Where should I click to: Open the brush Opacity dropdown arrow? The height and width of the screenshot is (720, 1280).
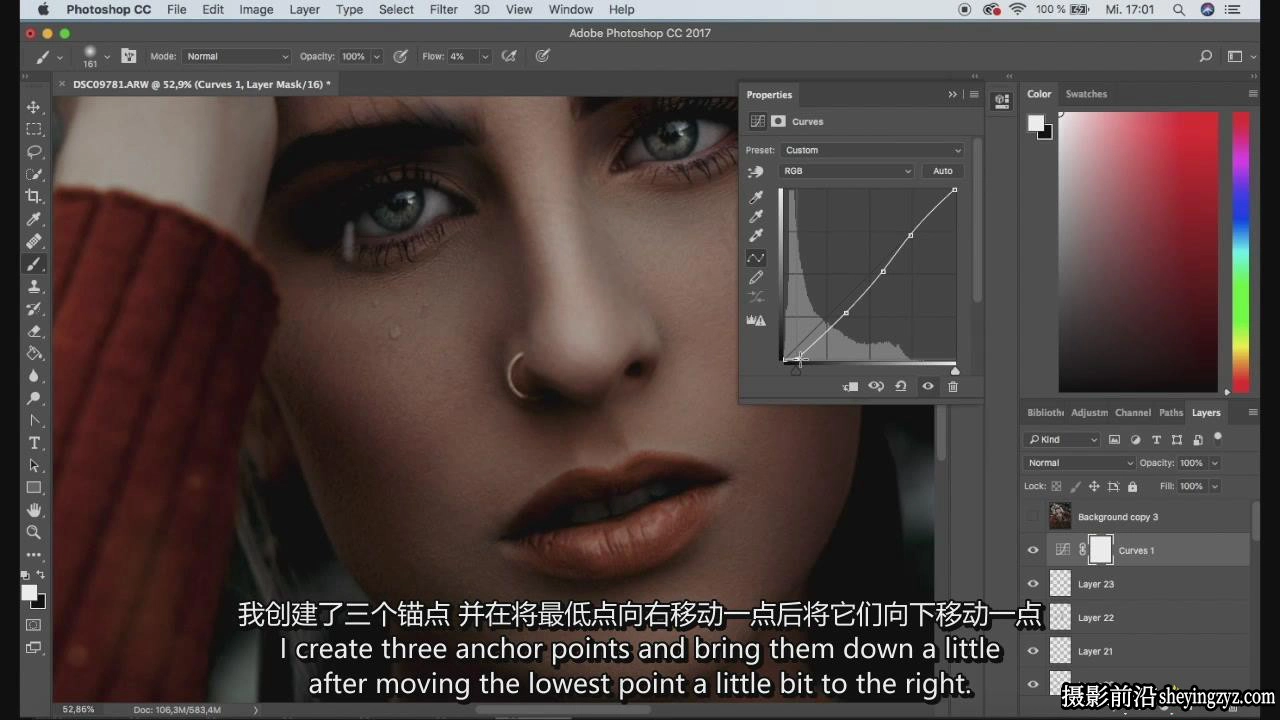pyautogui.click(x=377, y=56)
